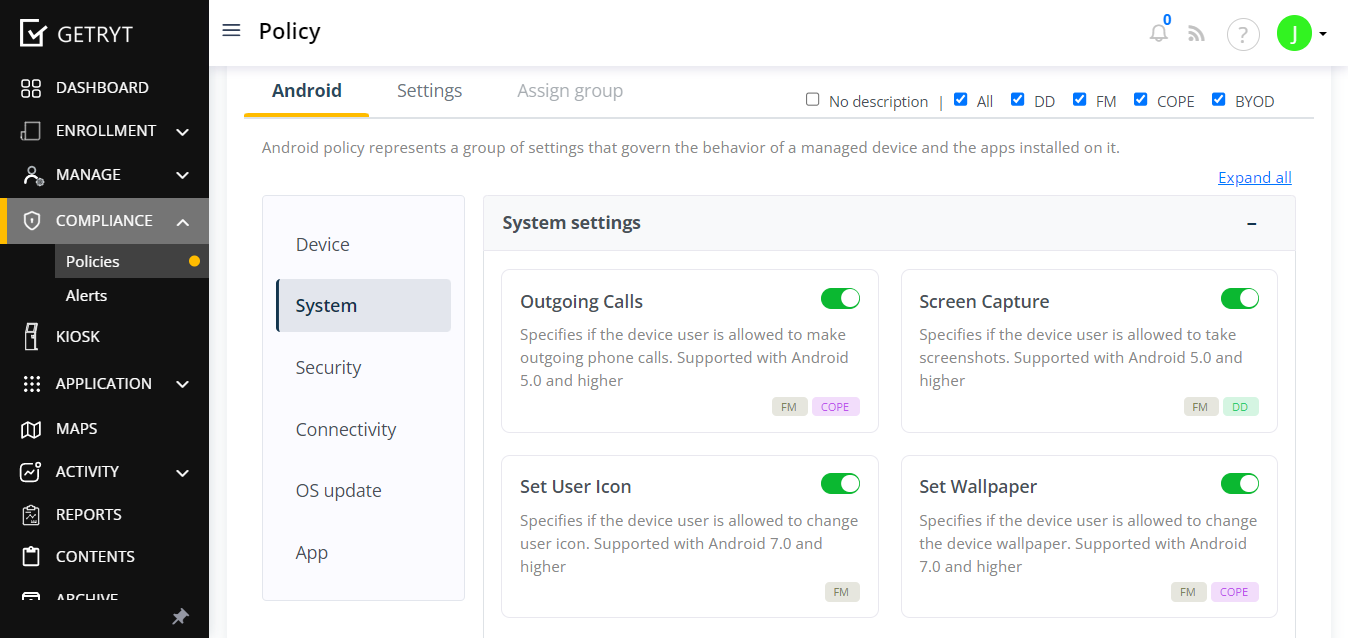Click the Application dots grid icon
Image resolution: width=1348 pixels, height=638 pixels.
tap(31, 384)
